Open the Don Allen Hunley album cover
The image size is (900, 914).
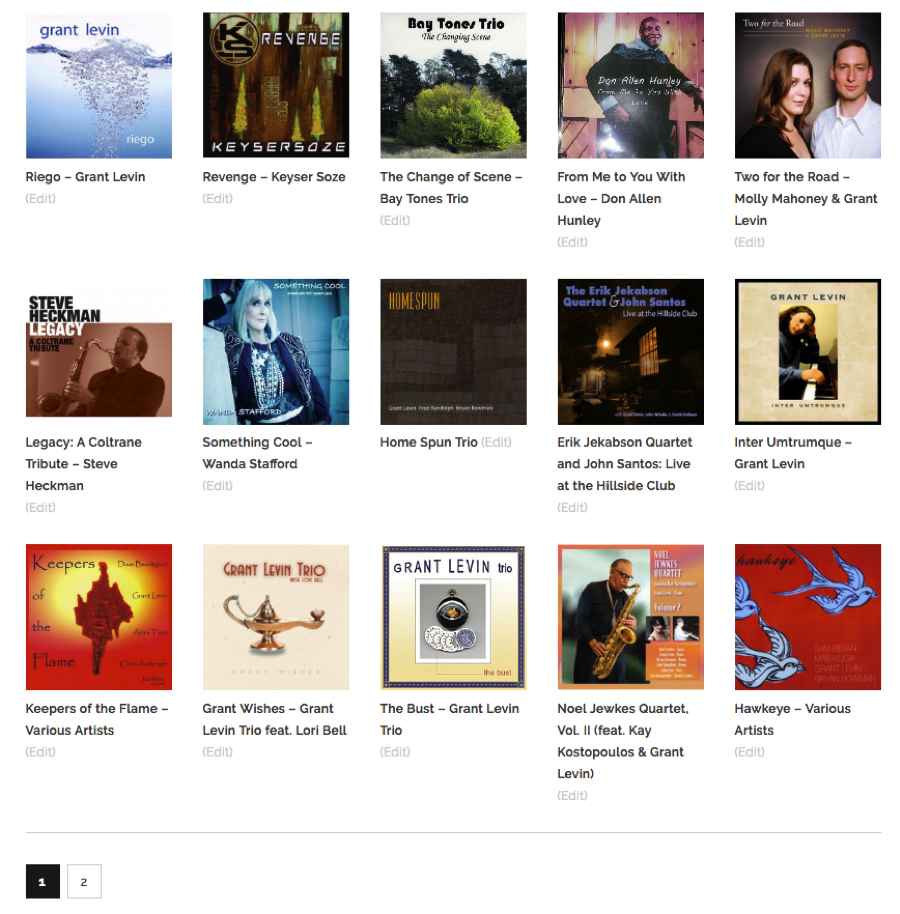pos(630,85)
